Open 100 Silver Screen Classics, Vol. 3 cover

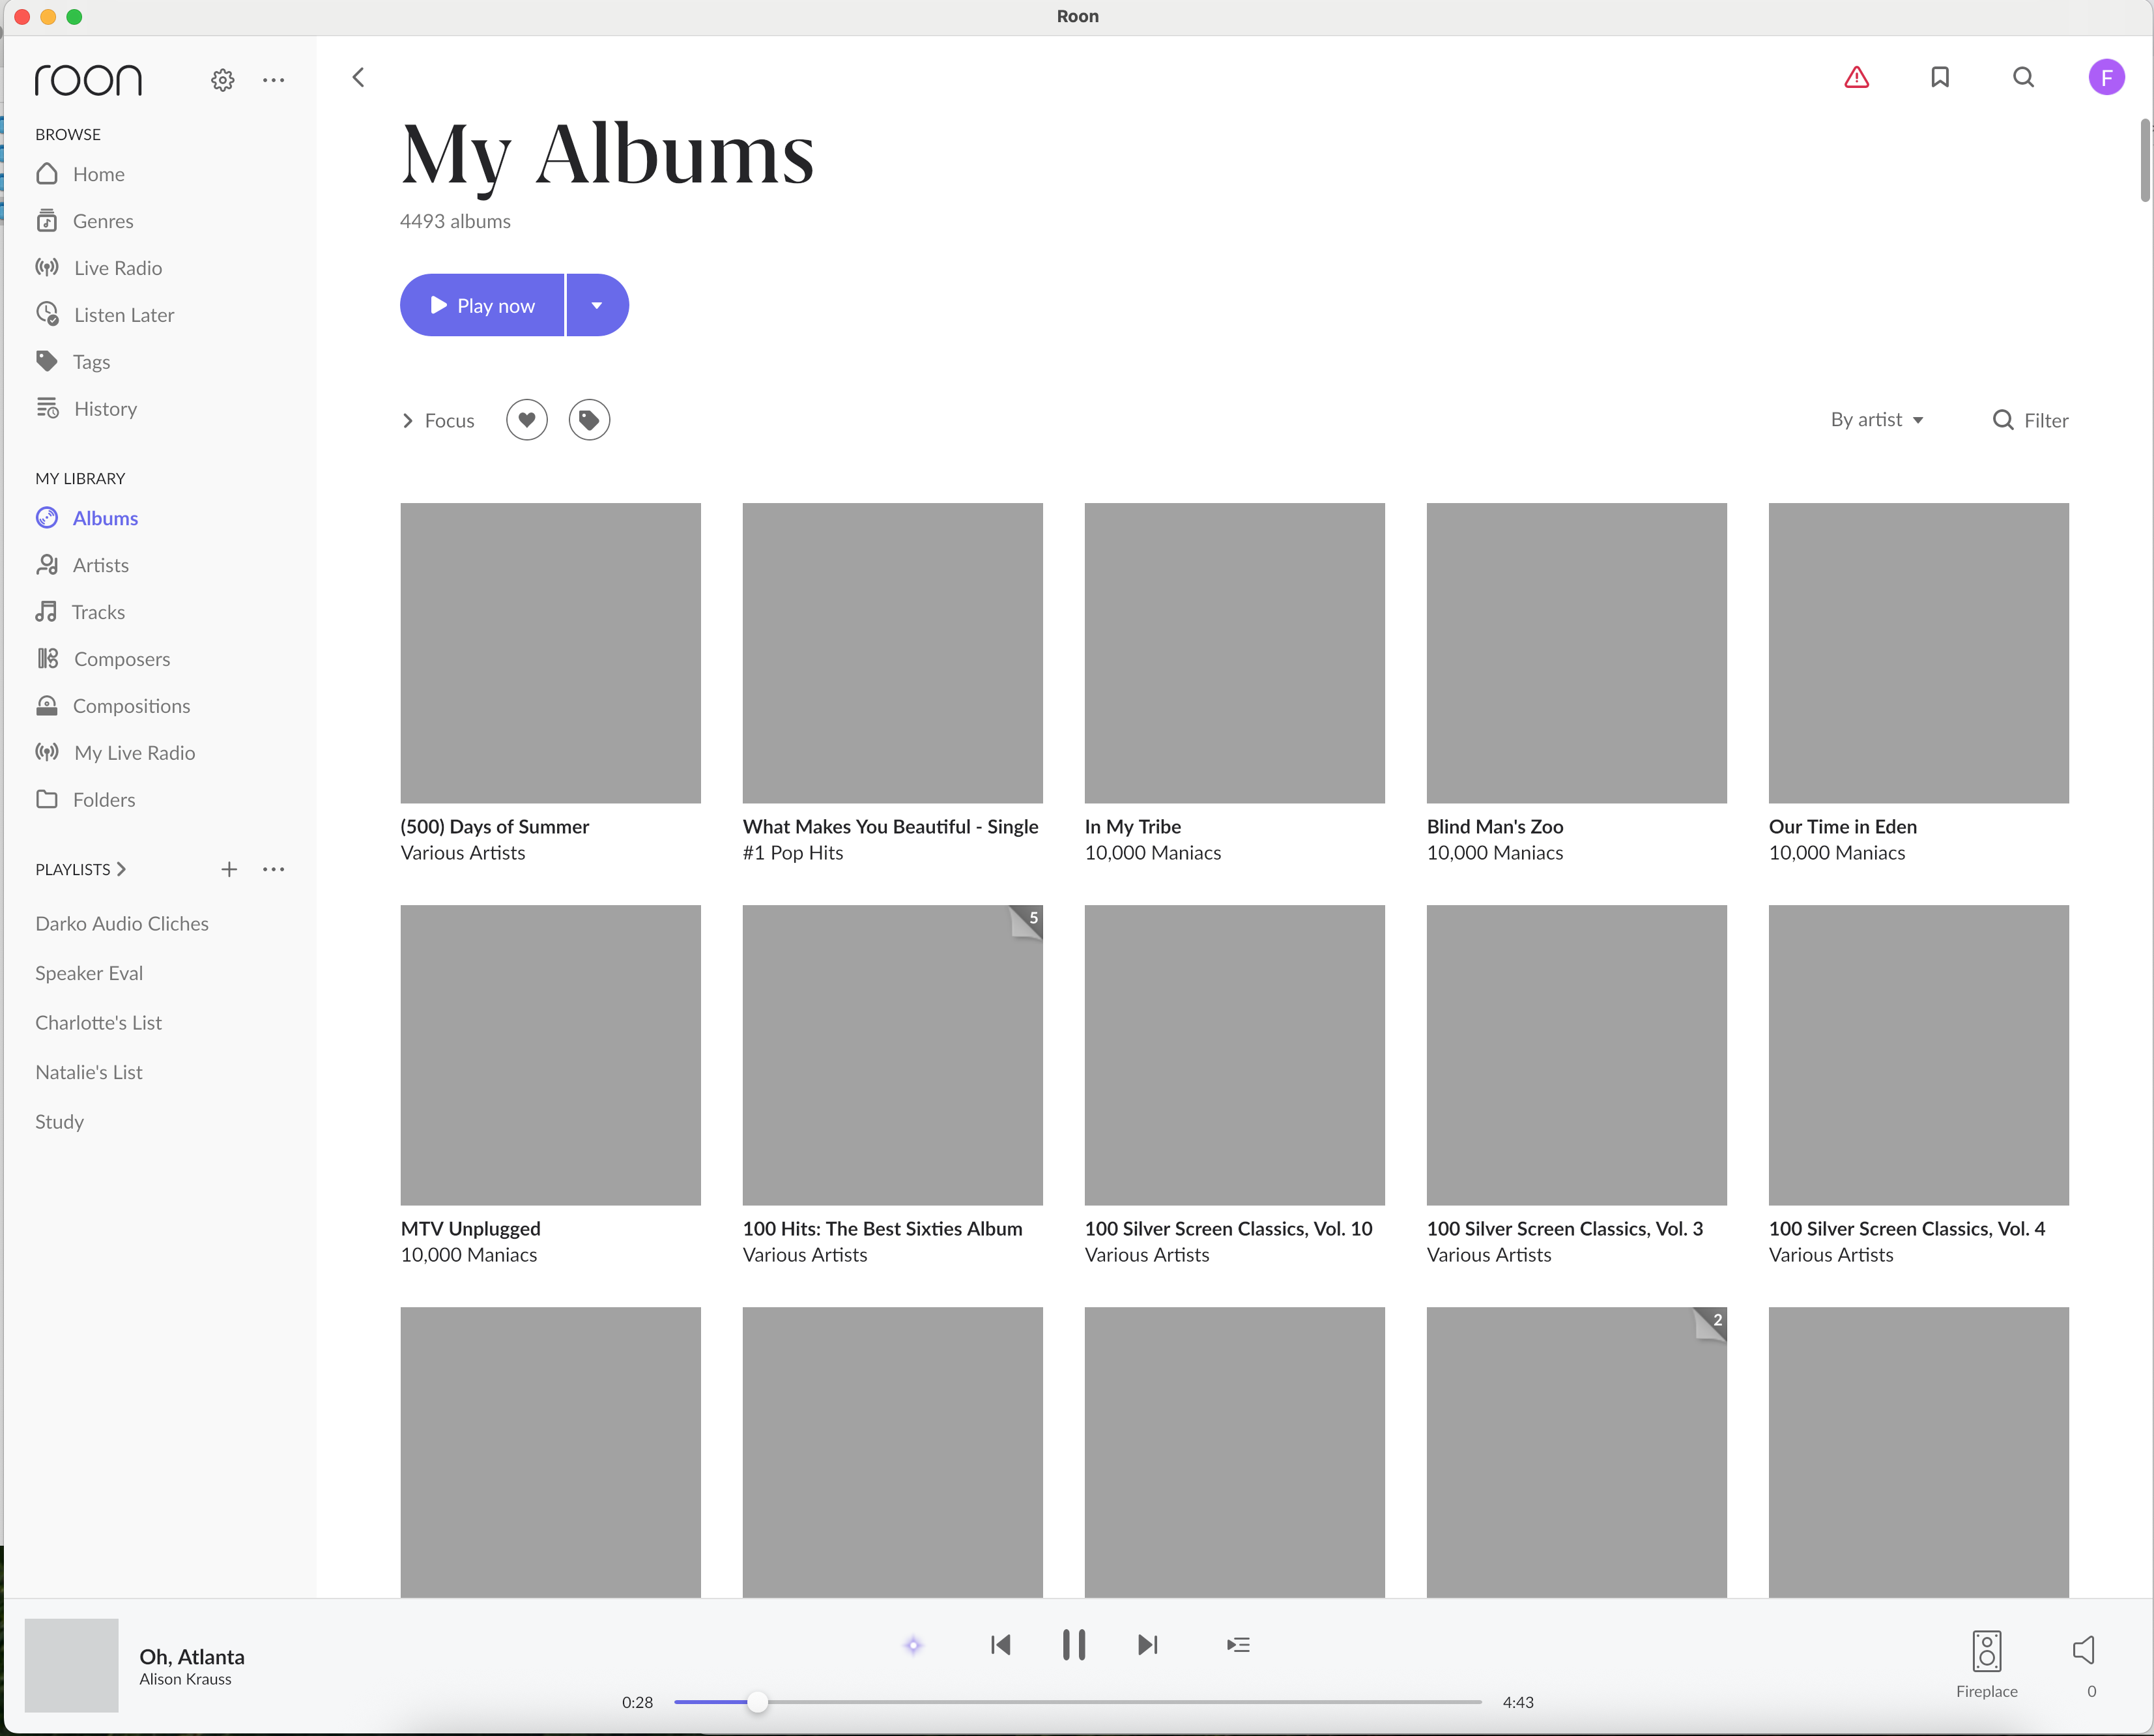(1577, 1055)
